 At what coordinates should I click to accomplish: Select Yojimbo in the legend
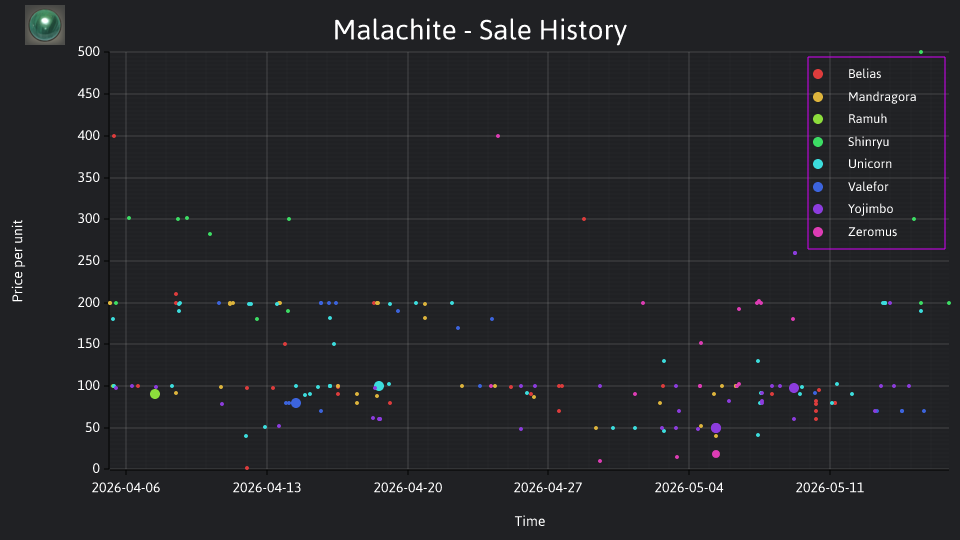(870, 209)
